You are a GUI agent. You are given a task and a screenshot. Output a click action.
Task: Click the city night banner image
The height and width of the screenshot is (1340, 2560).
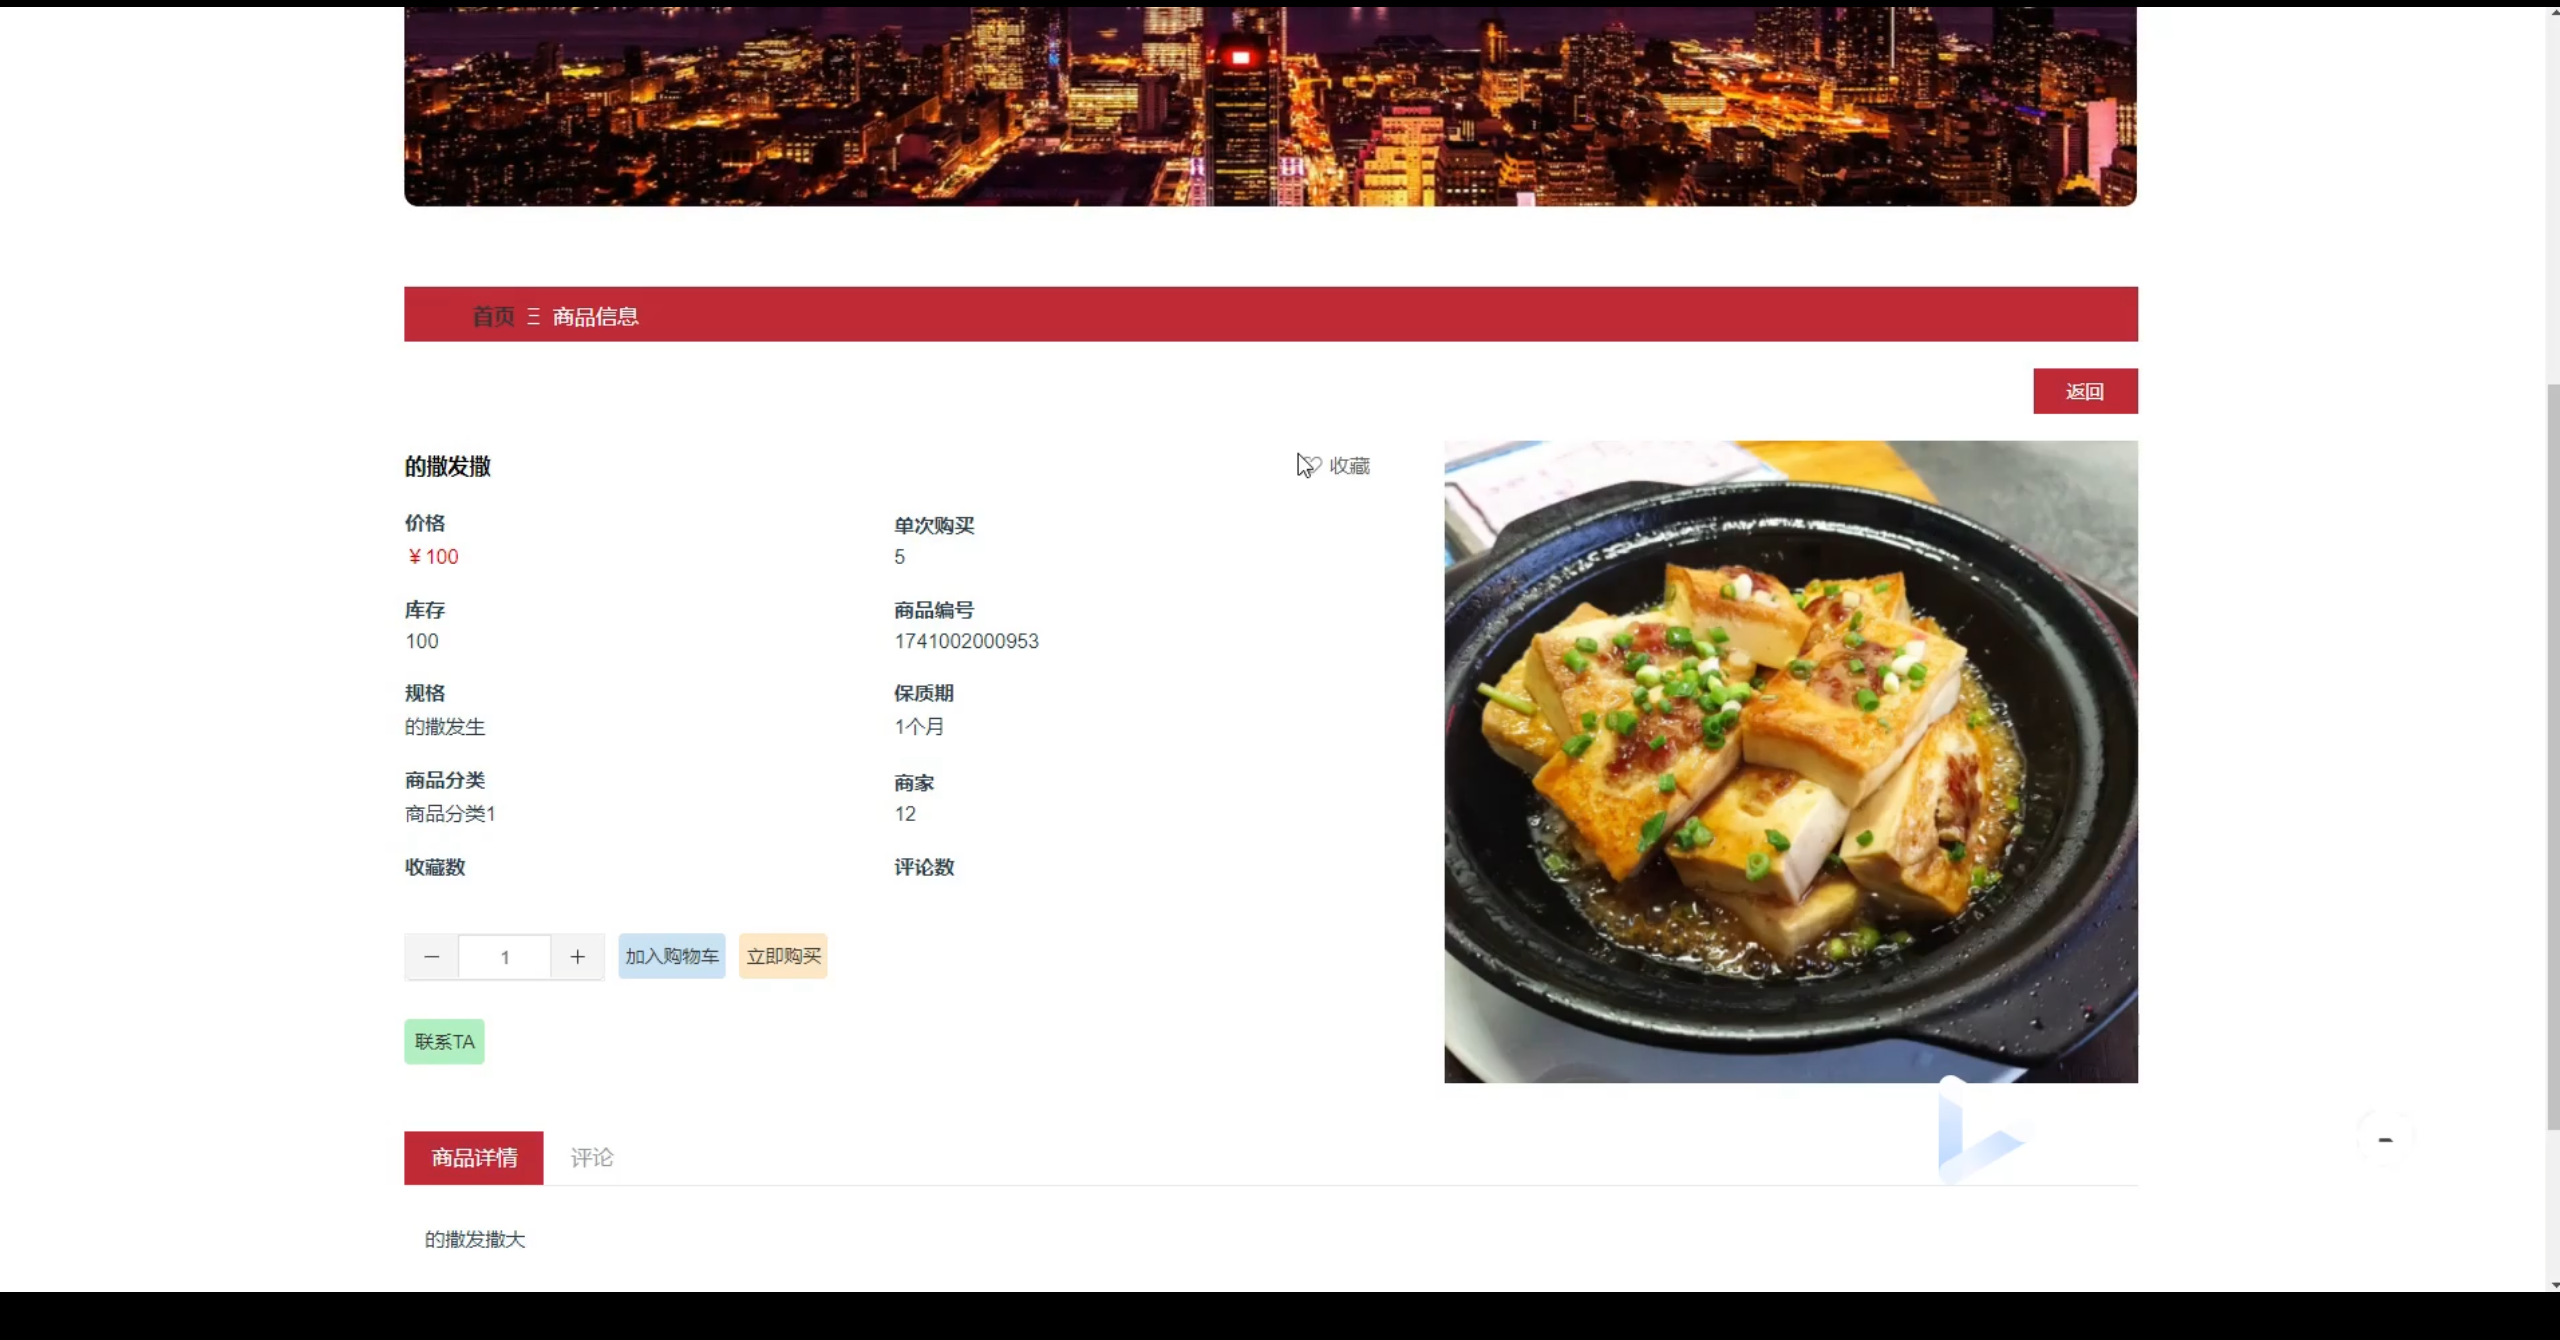pyautogui.click(x=1270, y=106)
